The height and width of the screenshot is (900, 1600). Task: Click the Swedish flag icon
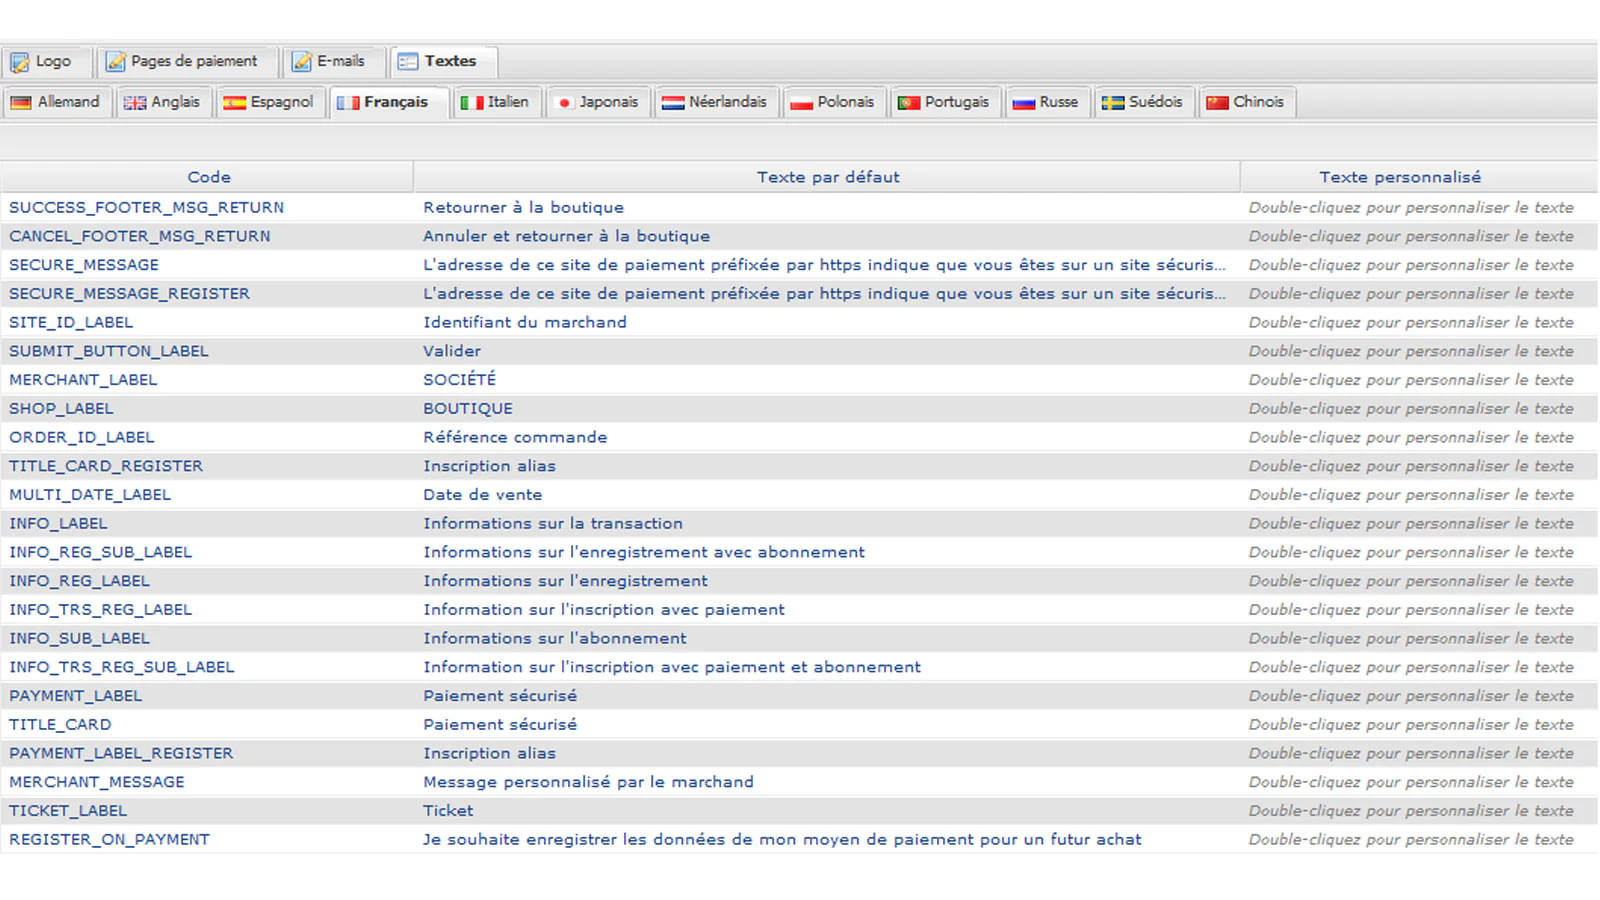(x=1113, y=103)
